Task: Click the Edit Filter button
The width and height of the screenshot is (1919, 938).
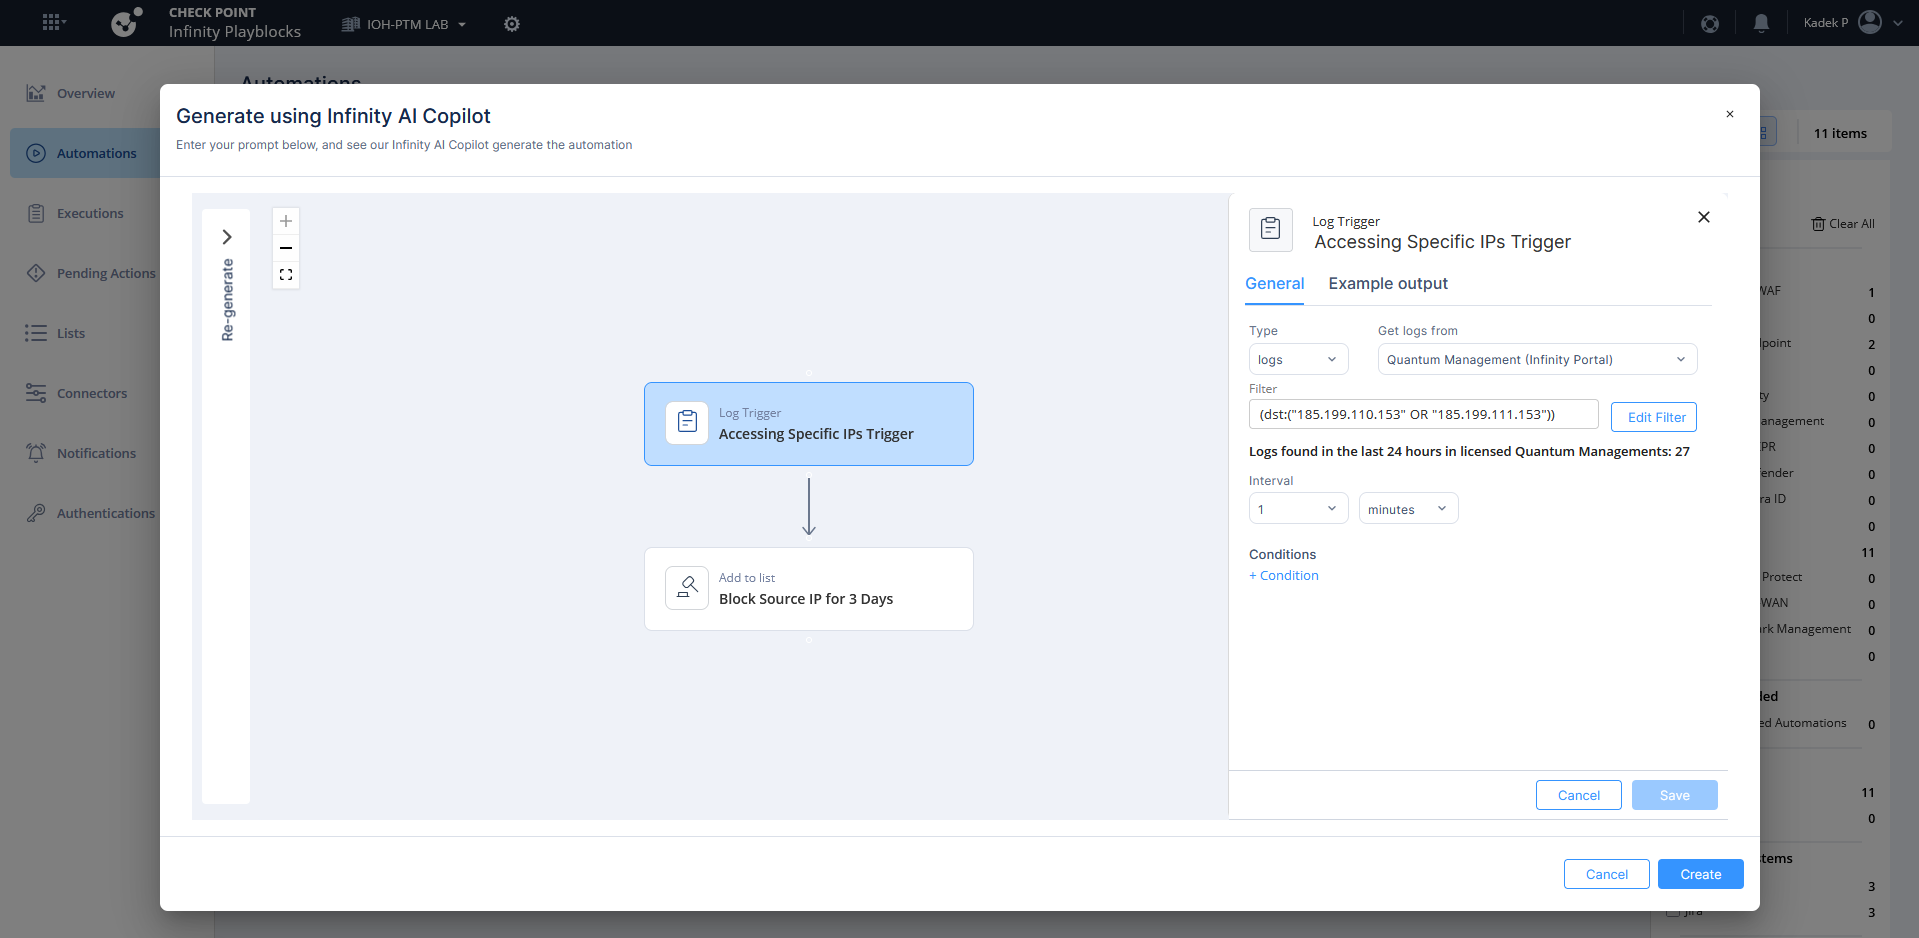Action: click(x=1653, y=417)
